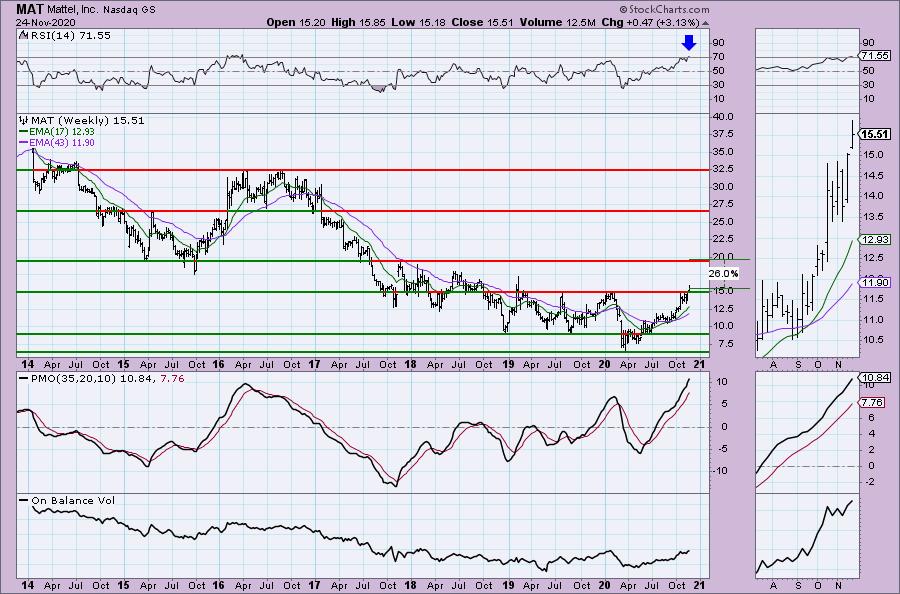Click the RSI line icon in the legend
The height and width of the screenshot is (594, 900).
[24, 36]
